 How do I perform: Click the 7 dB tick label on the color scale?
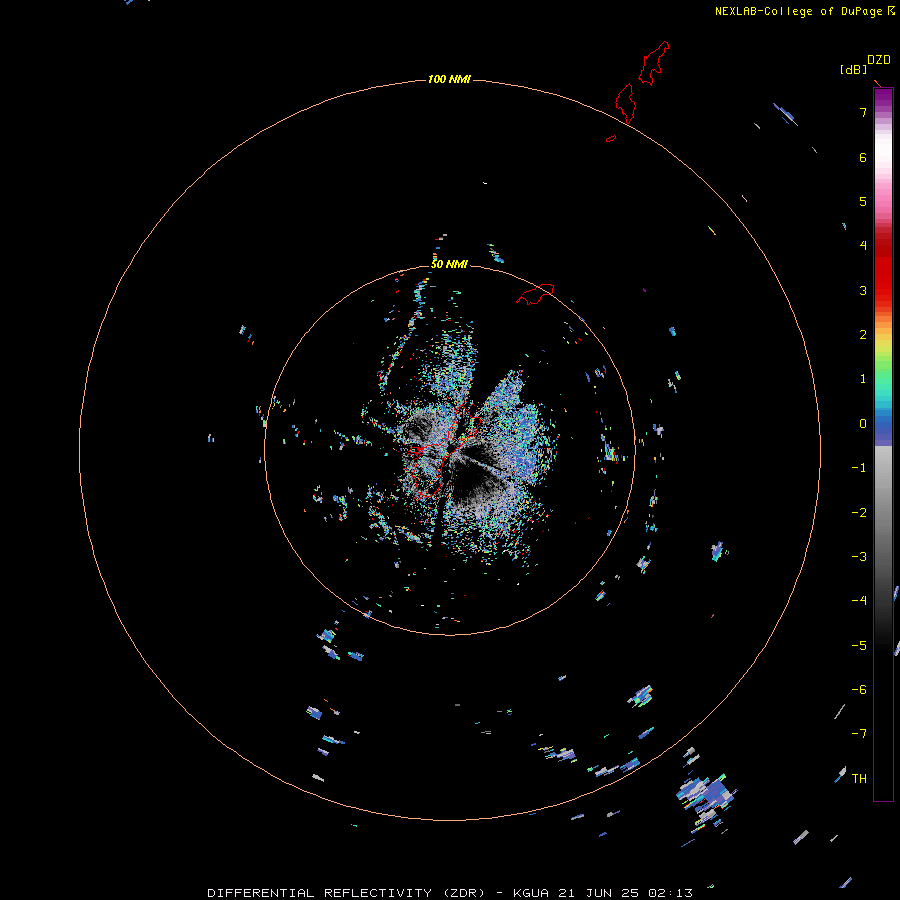pos(863,112)
